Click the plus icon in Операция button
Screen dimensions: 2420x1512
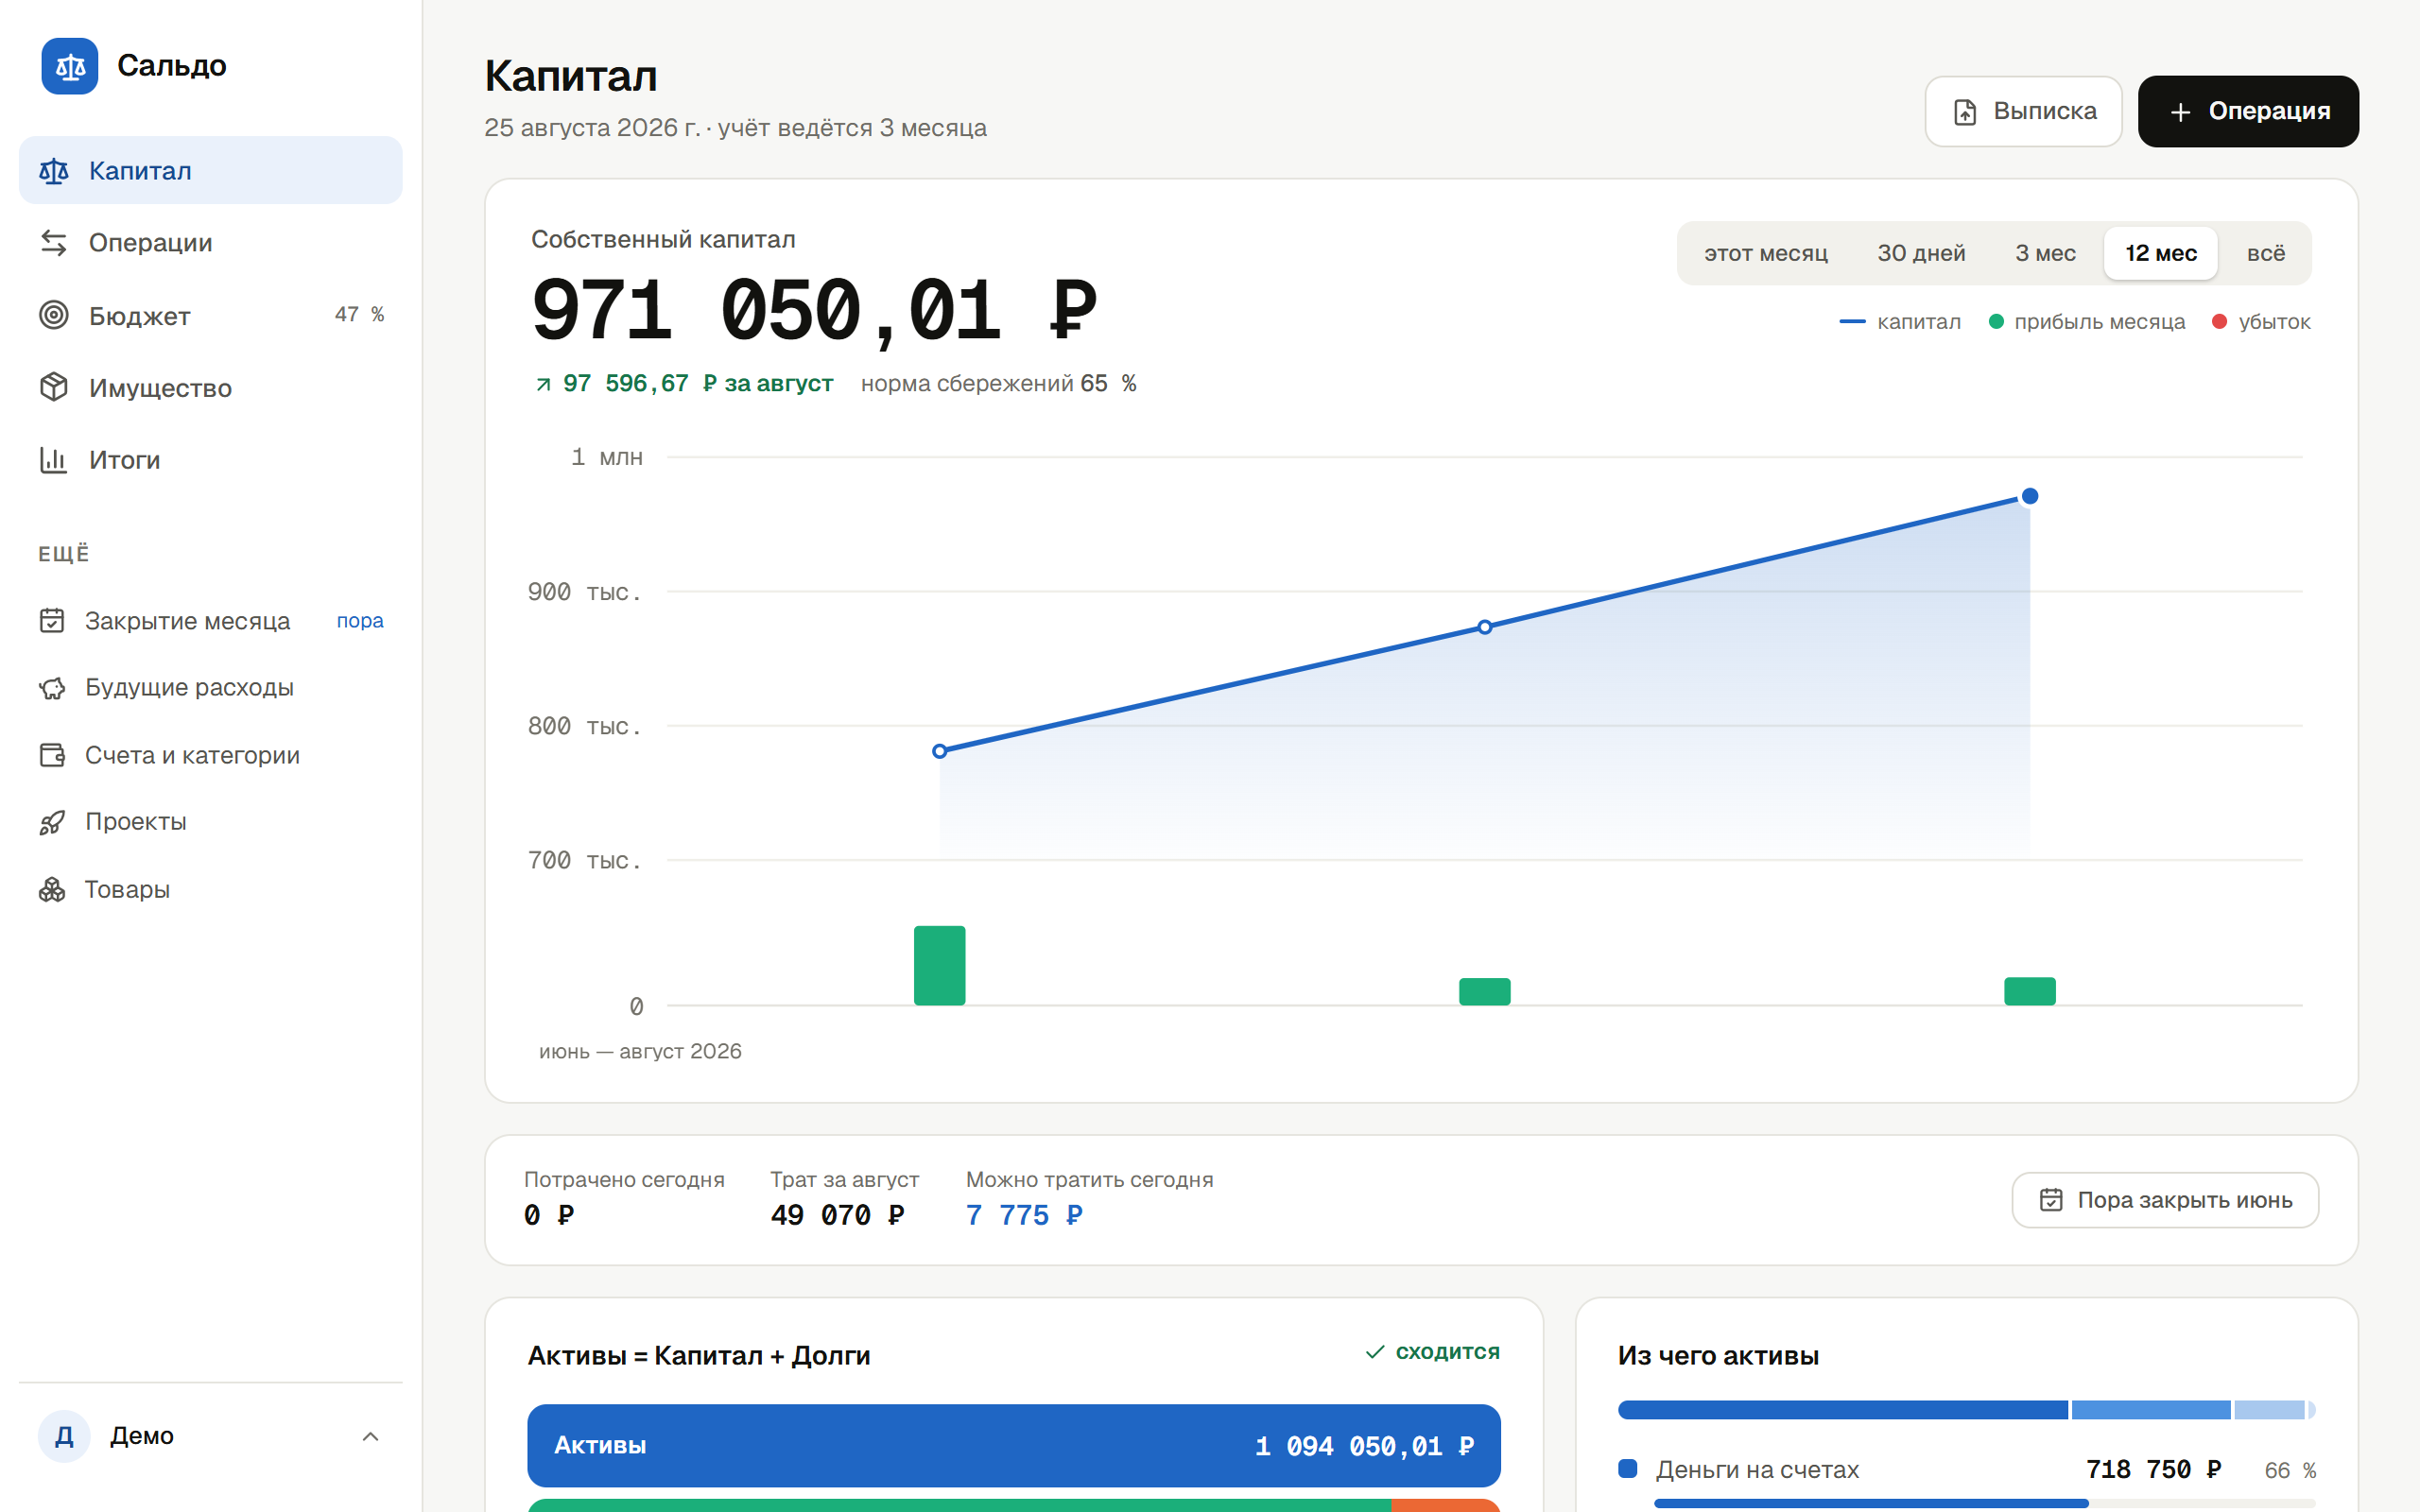pos(2181,112)
